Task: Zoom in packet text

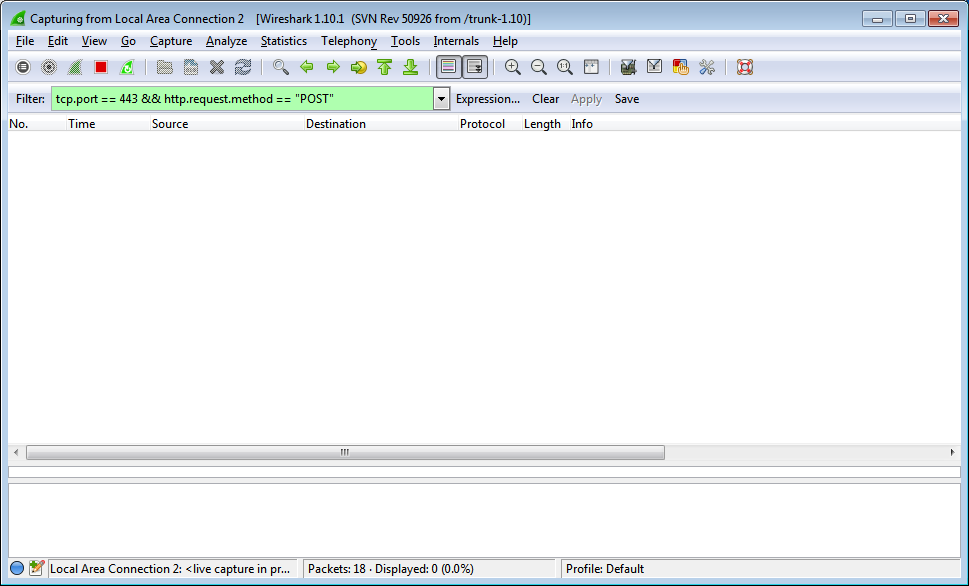Action: coord(512,67)
